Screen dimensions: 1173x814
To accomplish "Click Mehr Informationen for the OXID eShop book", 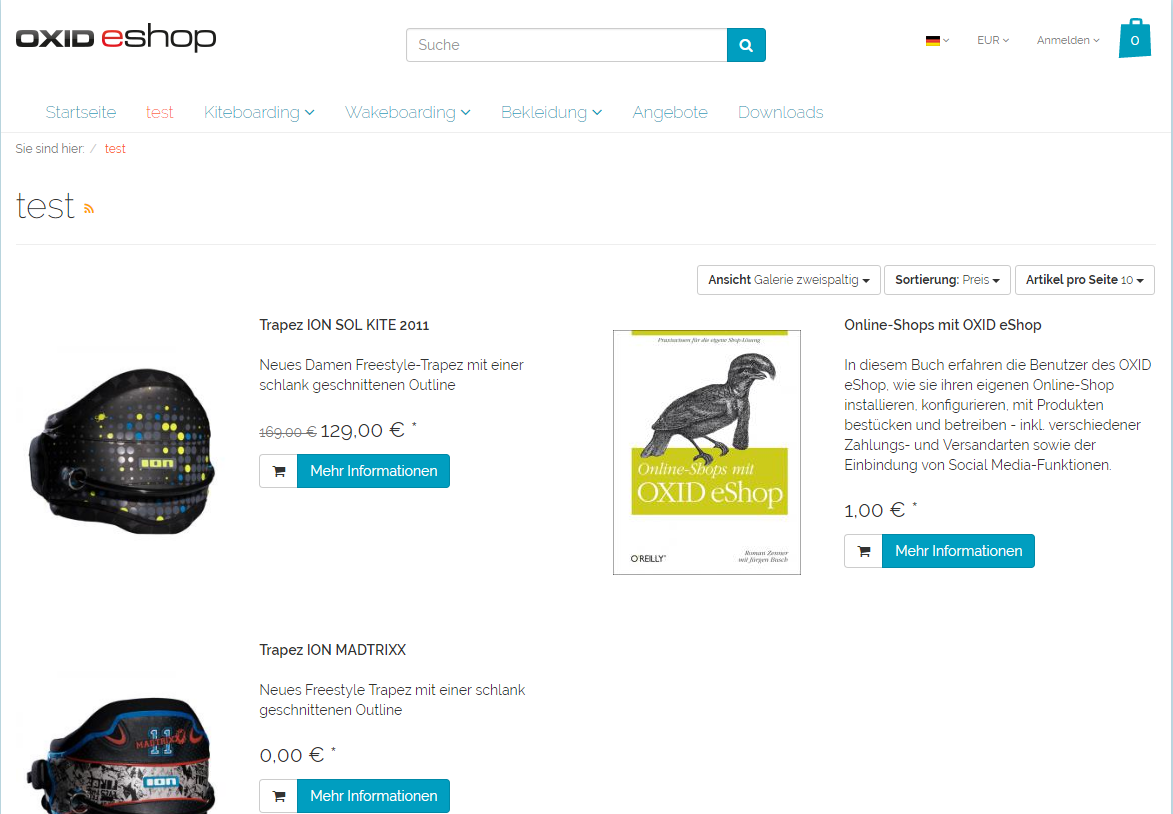I will (x=958, y=551).
